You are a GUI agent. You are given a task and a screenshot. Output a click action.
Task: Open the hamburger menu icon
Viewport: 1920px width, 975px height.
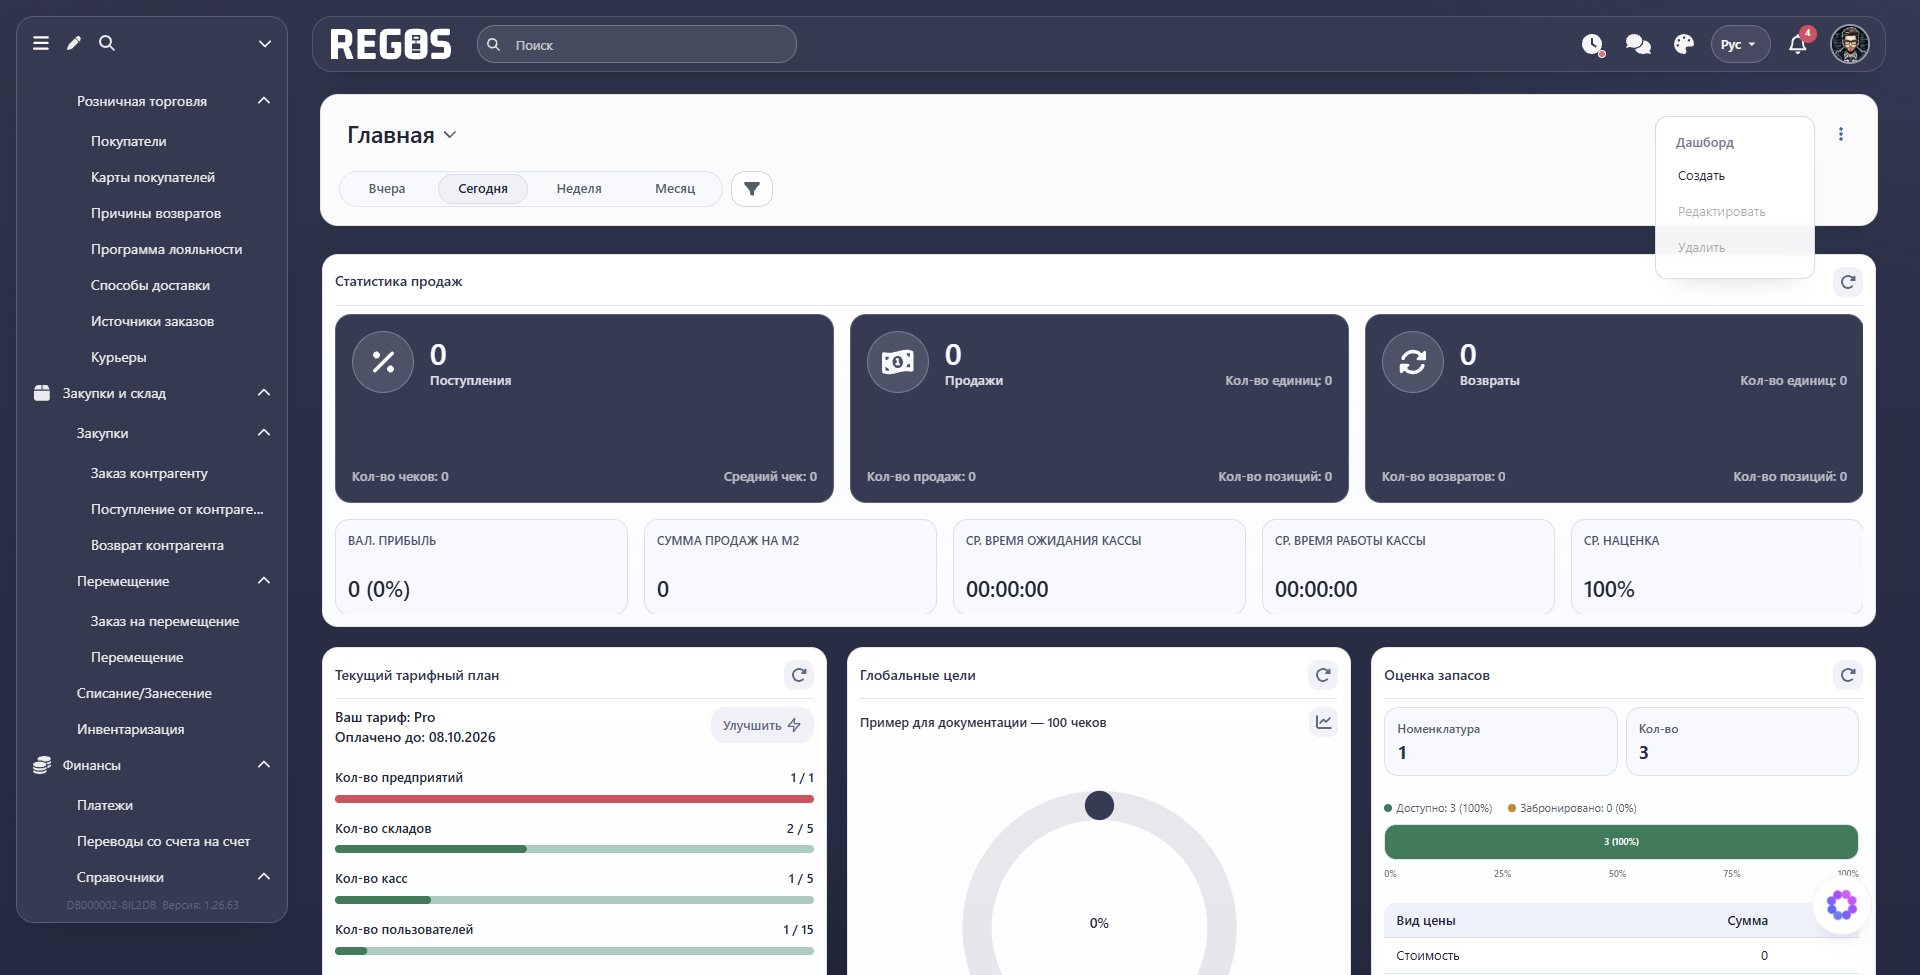point(41,43)
